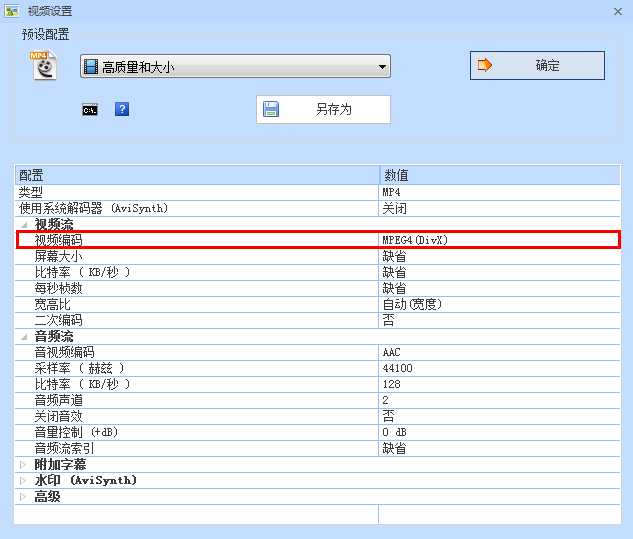
Task: Select the 视频编码 row
Action: 318,240
